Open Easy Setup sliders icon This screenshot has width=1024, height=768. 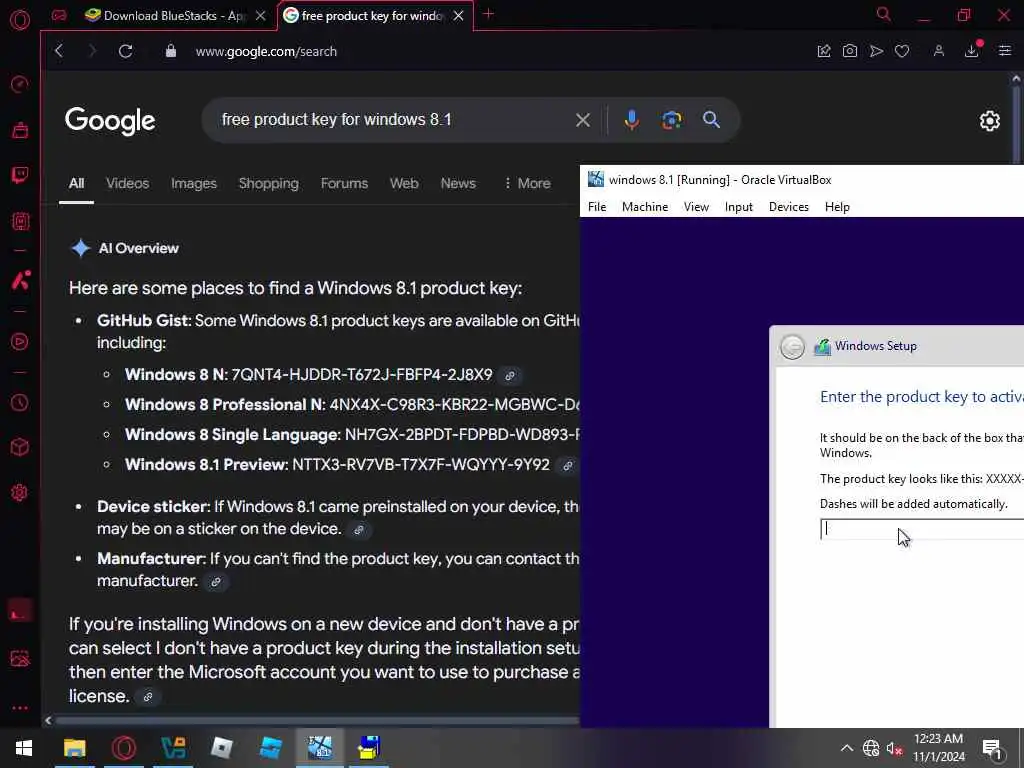pos(1005,51)
